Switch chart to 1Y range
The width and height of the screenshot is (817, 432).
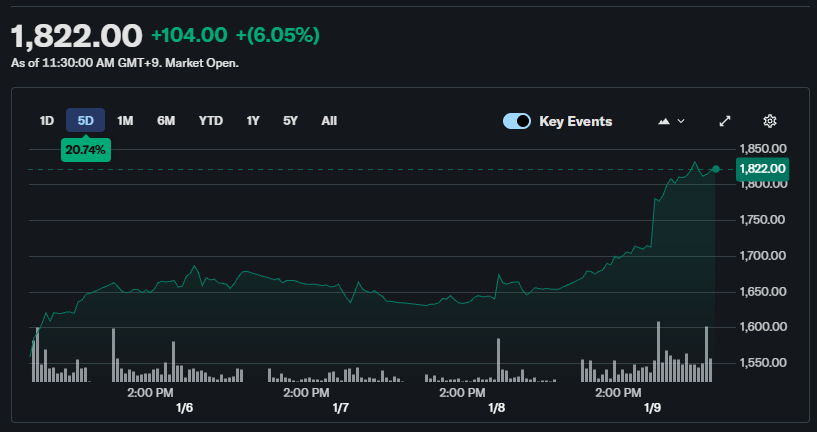click(253, 121)
